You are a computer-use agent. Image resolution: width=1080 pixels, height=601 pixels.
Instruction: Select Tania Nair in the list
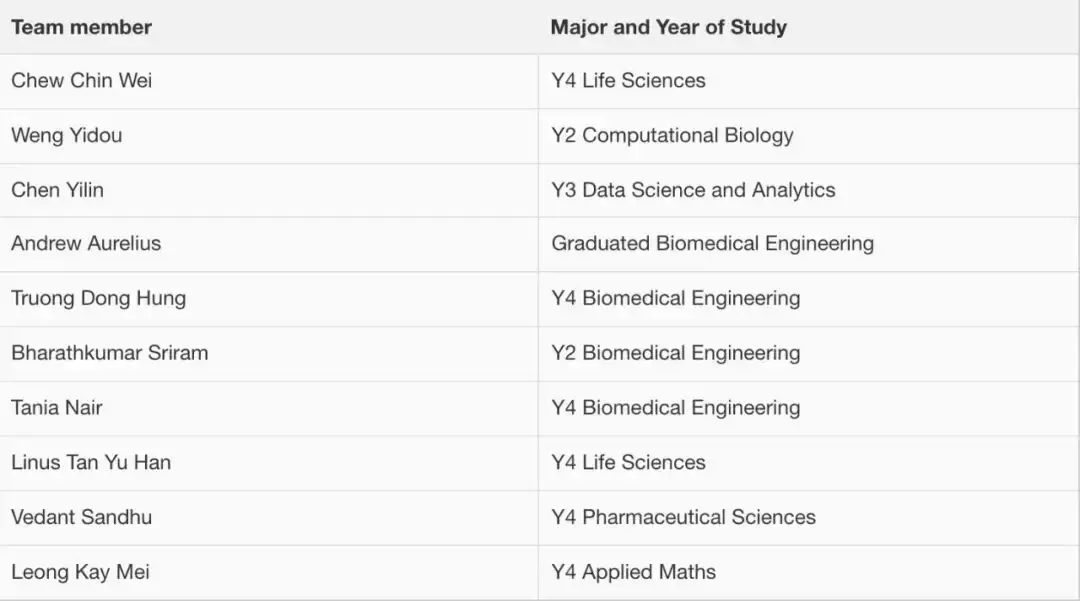pos(57,407)
